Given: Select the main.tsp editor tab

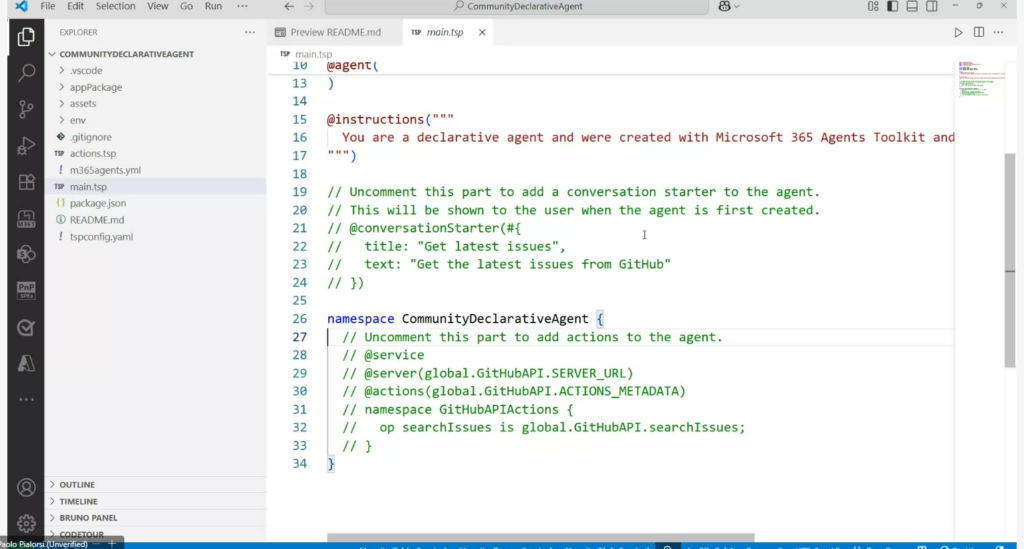Looking at the screenshot, I should pos(445,32).
